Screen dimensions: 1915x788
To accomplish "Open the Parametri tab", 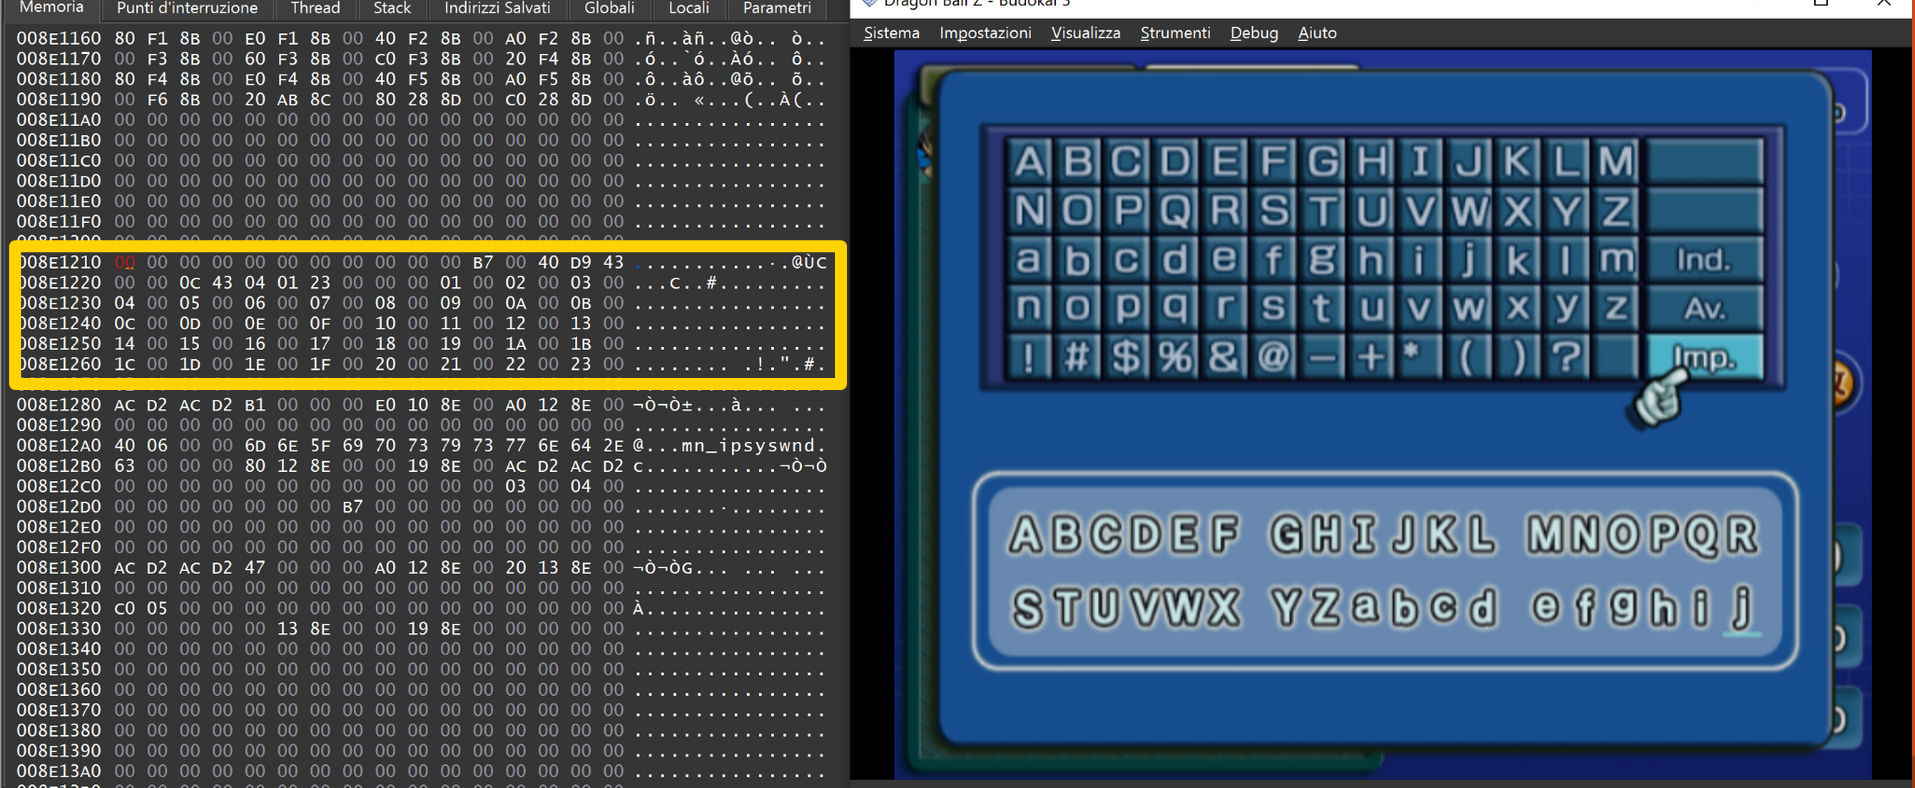I will [x=777, y=8].
